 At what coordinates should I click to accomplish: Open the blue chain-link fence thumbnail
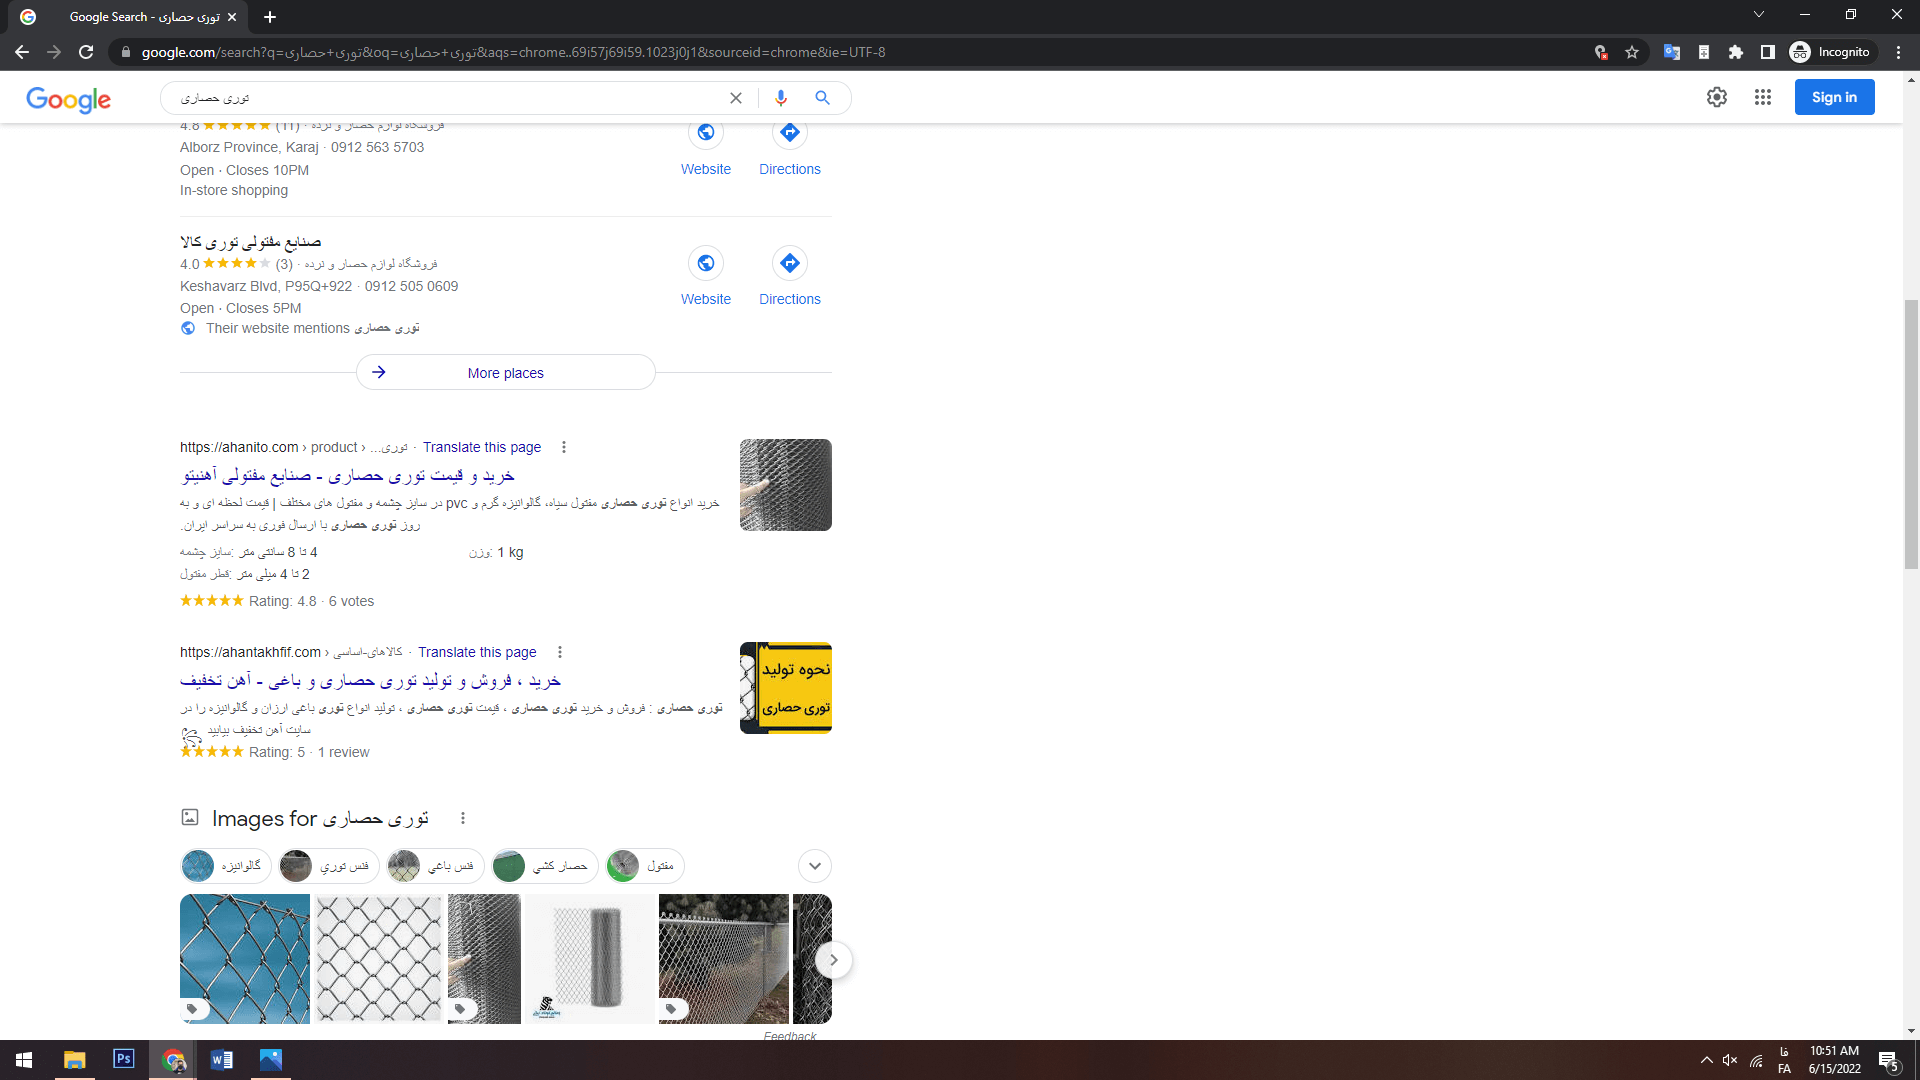point(245,958)
